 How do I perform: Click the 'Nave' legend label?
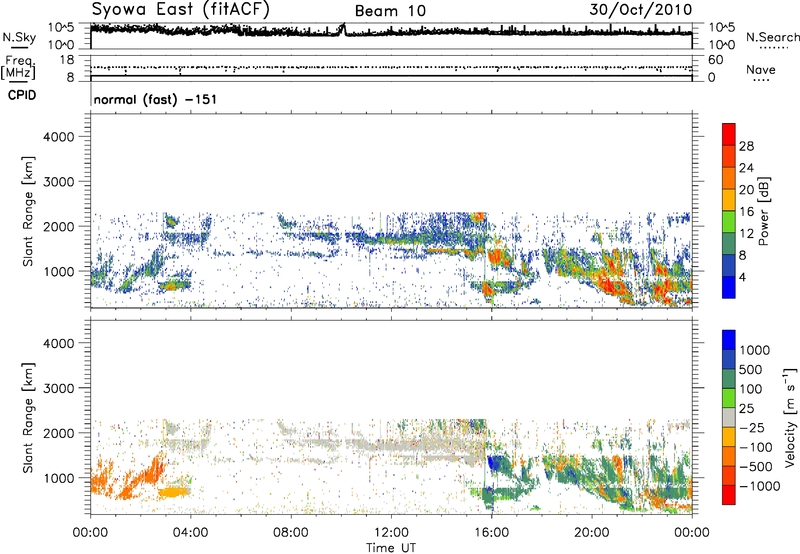(x=761, y=69)
